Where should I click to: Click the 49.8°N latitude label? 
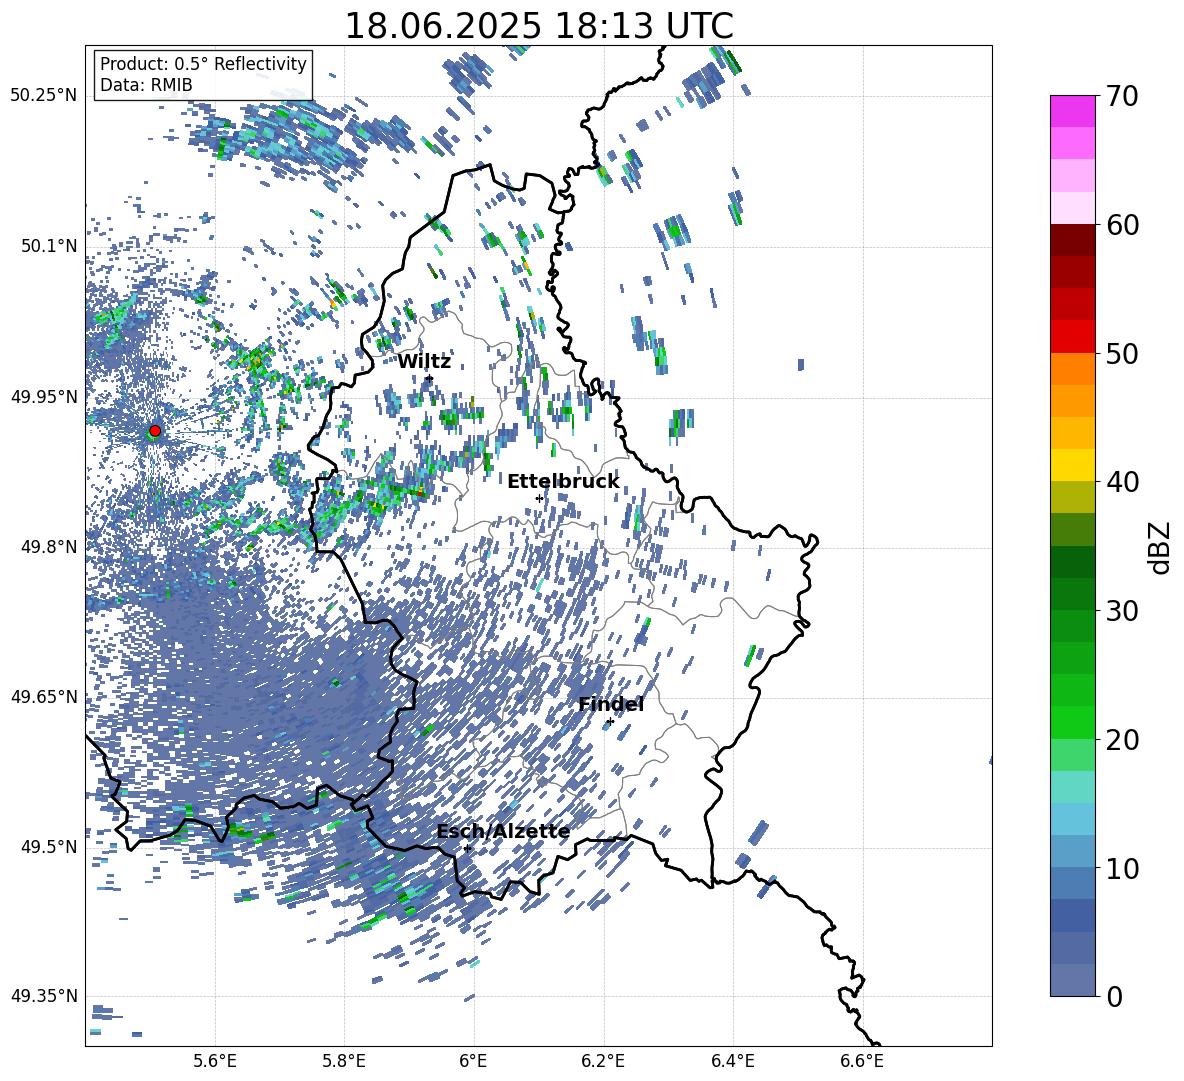[49, 547]
